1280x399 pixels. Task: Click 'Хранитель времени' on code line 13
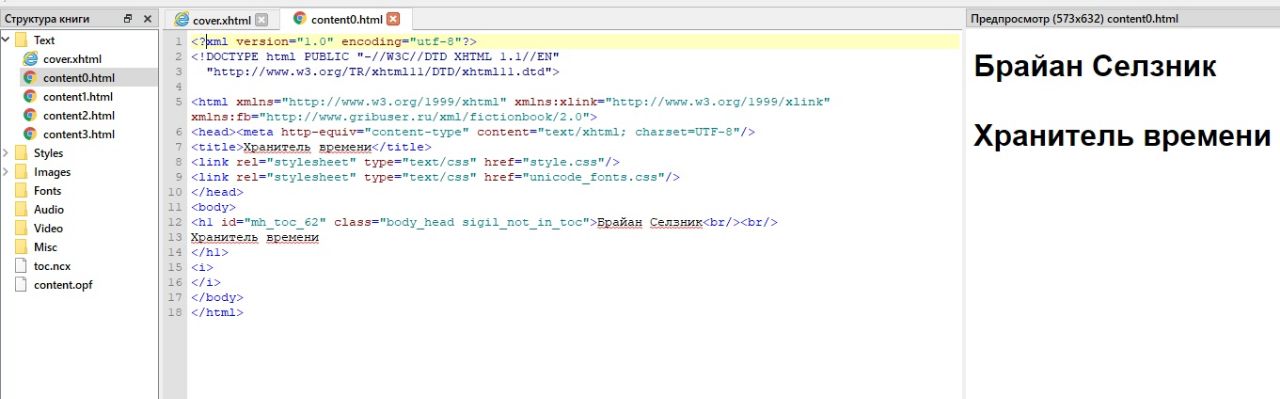[255, 237]
